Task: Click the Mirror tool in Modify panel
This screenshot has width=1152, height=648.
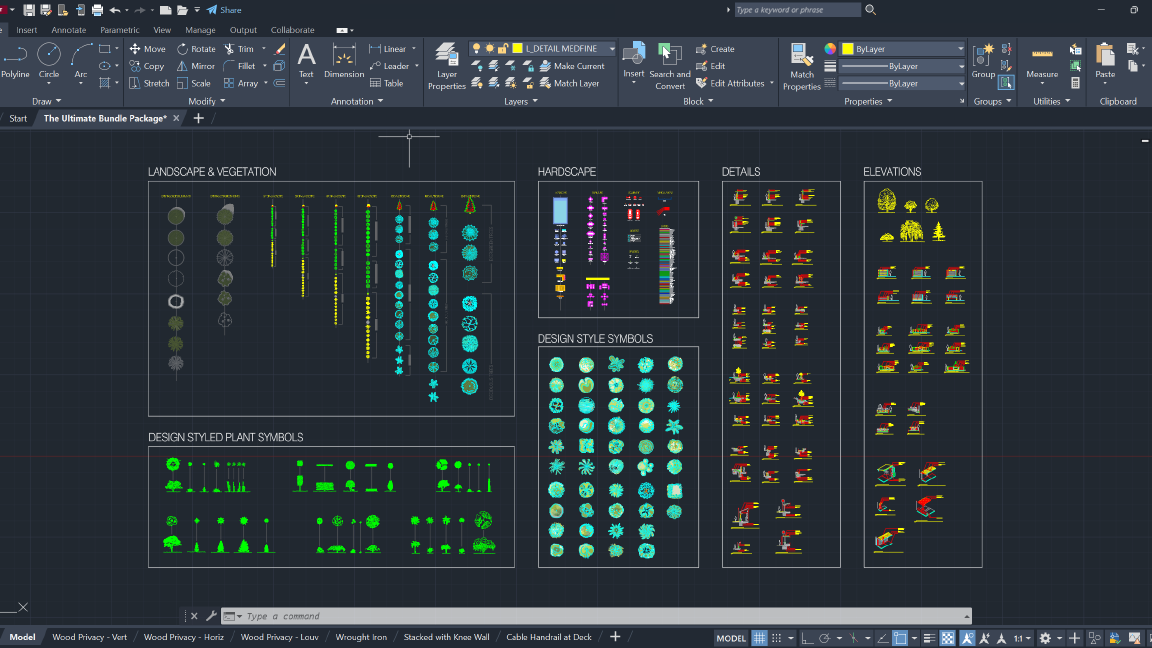Action: (196, 66)
